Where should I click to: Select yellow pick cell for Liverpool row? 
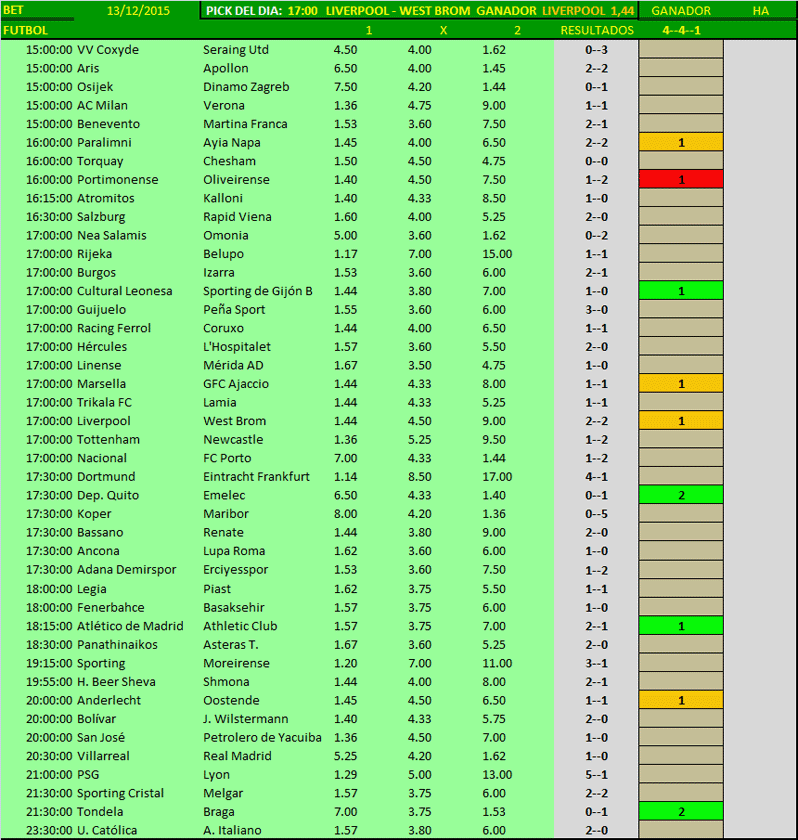pos(681,421)
